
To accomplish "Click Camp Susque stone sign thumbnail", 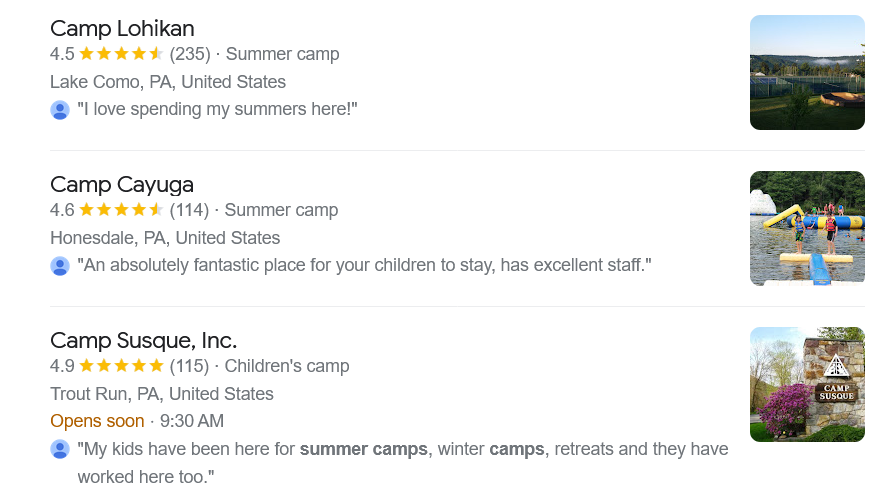I will [x=806, y=384].
